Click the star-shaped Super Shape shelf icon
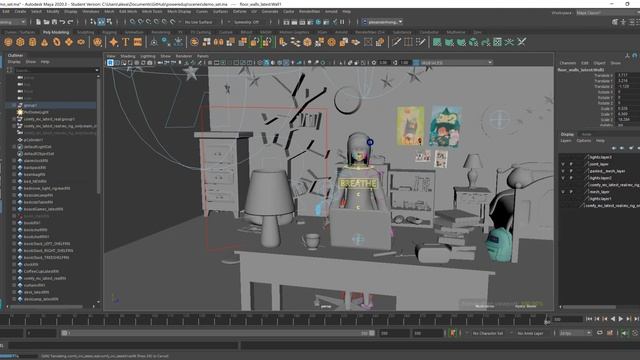Viewport: 640px width, 360px height. point(113,42)
